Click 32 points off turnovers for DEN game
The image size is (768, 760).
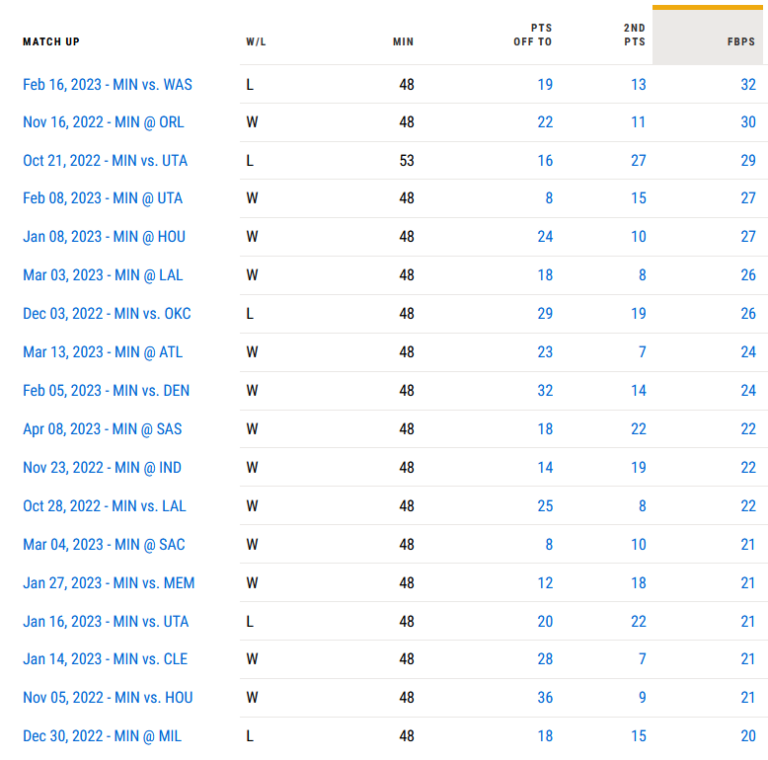(x=545, y=391)
